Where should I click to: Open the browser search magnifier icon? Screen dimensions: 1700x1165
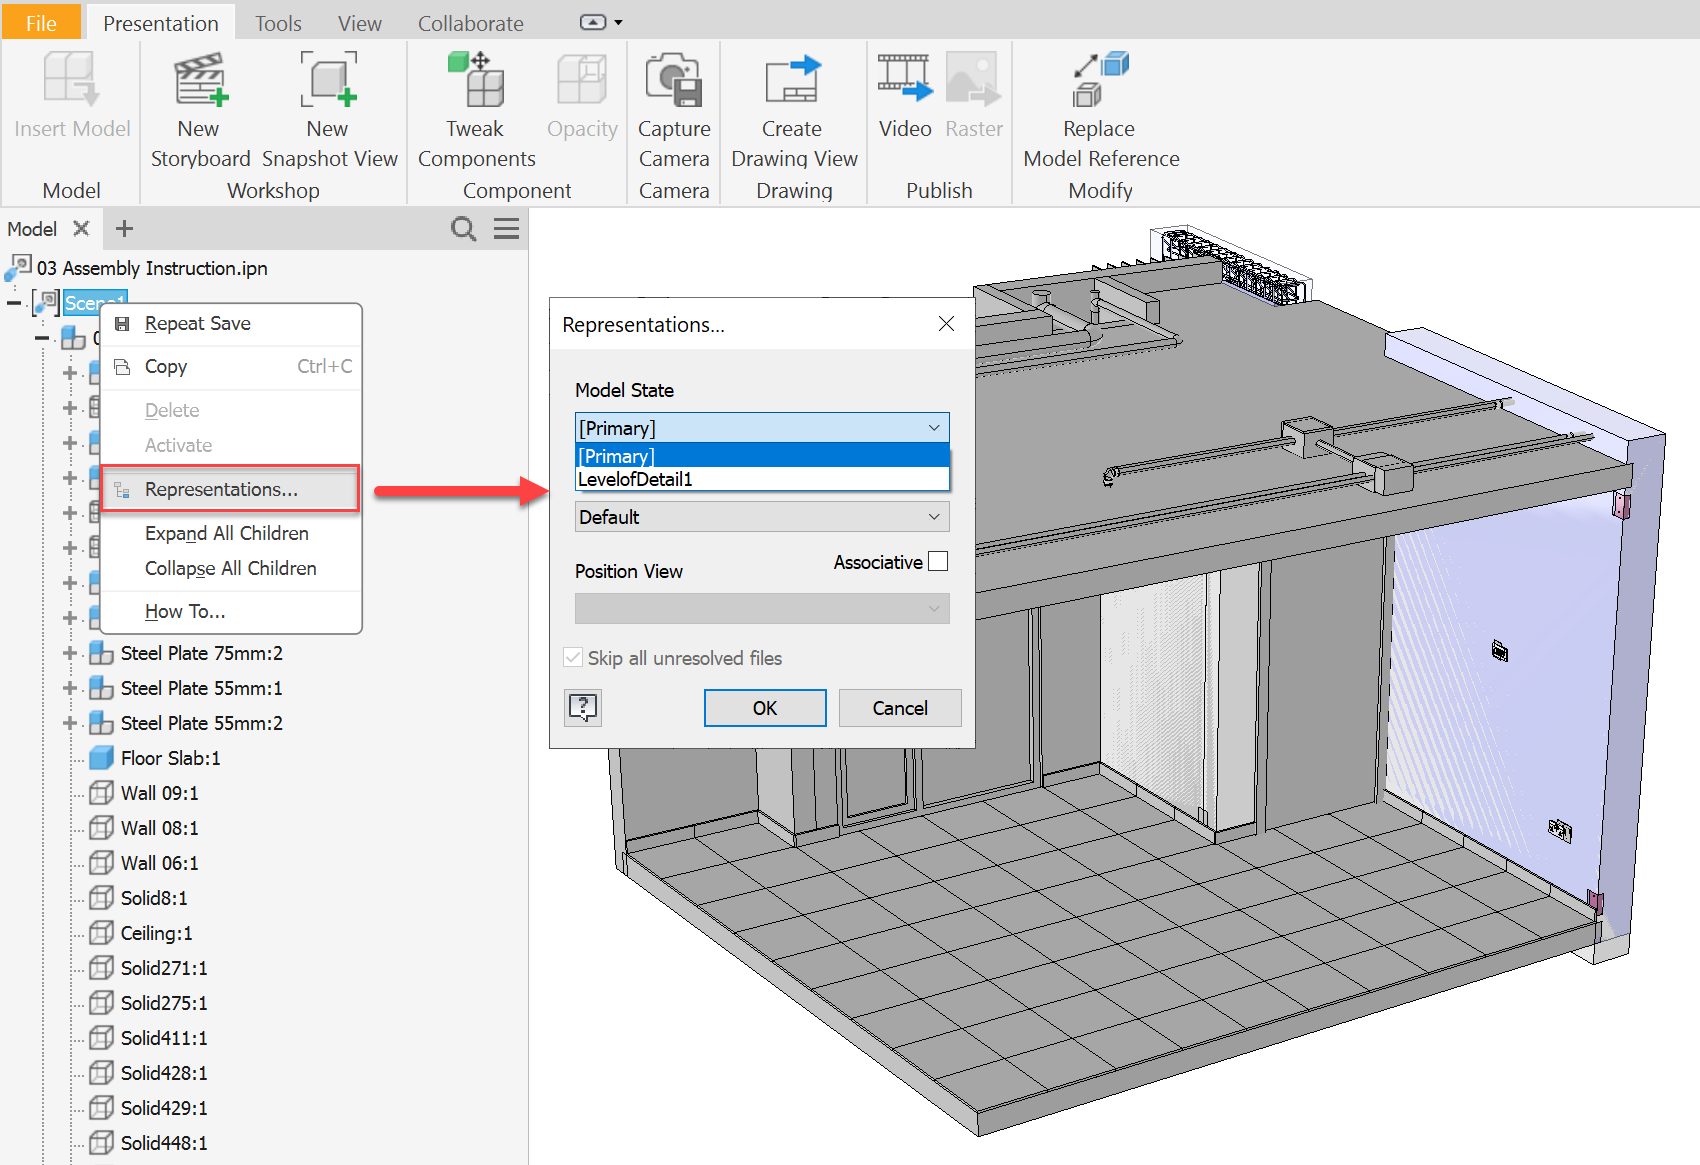point(463,229)
